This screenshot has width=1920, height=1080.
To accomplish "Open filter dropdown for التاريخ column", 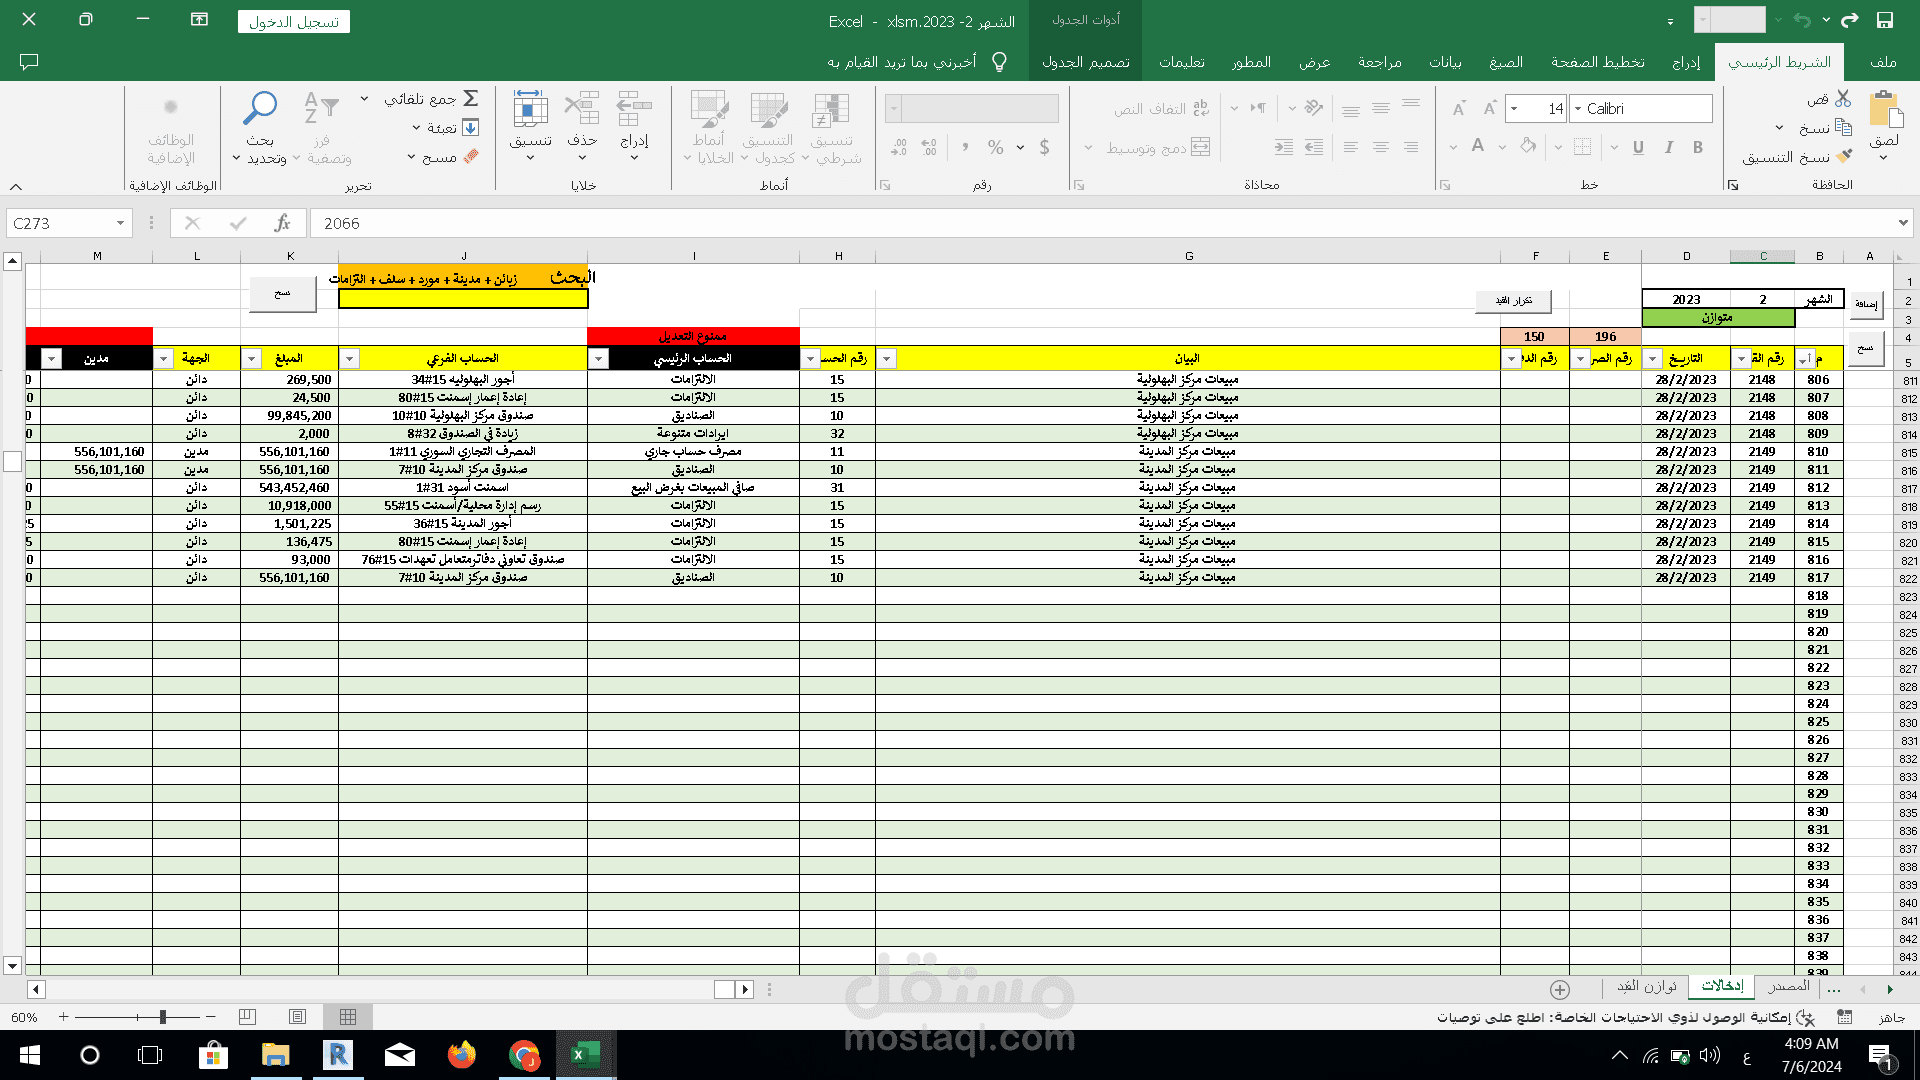I will (1652, 358).
